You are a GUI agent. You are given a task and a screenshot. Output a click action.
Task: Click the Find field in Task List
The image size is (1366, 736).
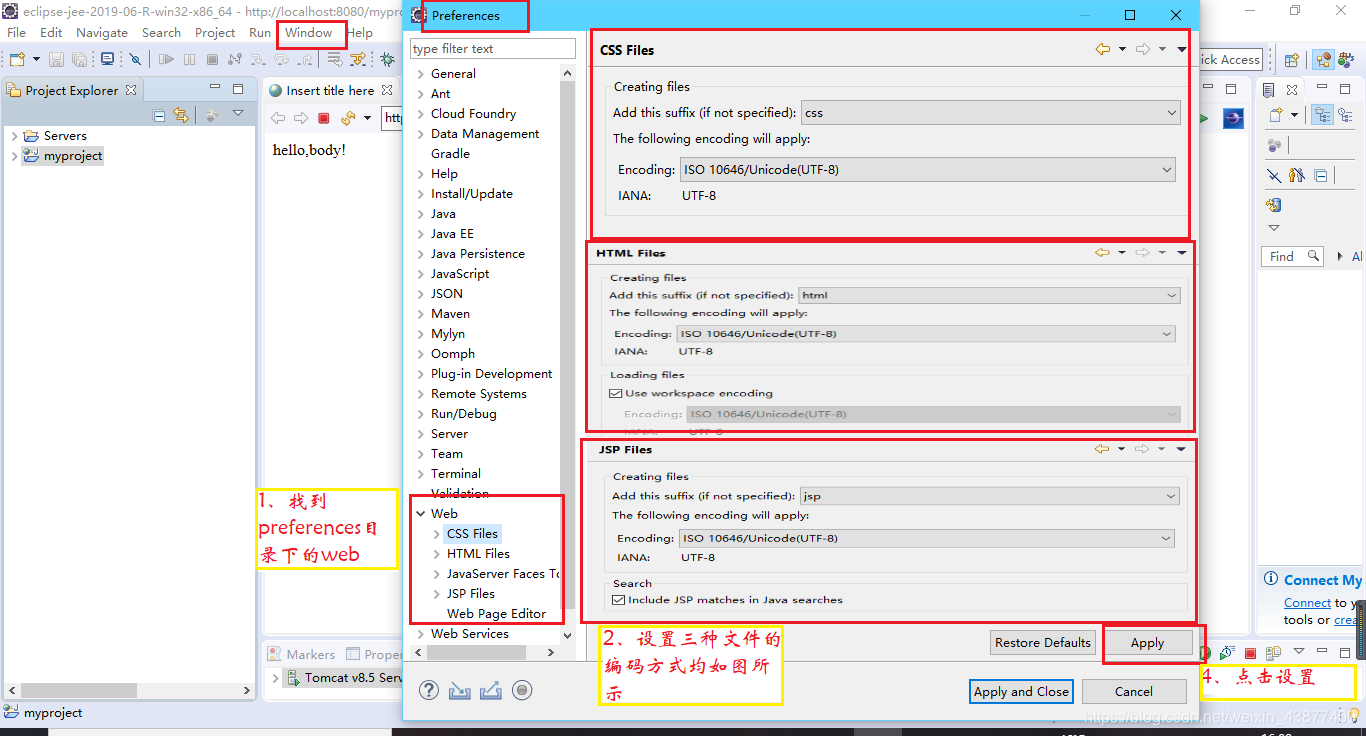tap(1292, 257)
